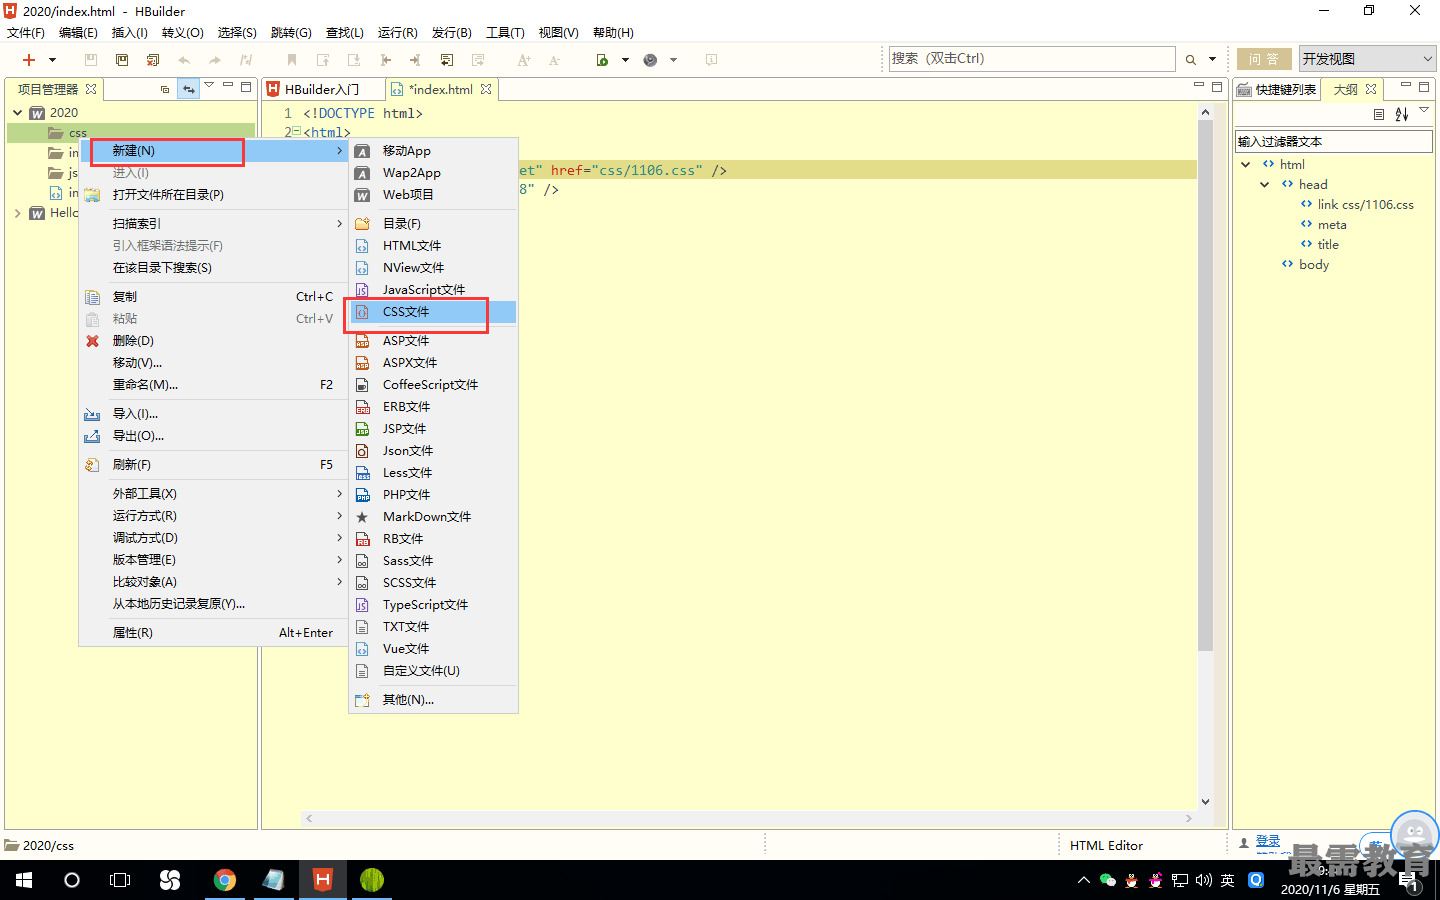Choose 删除(D) in the context menu

click(213, 340)
